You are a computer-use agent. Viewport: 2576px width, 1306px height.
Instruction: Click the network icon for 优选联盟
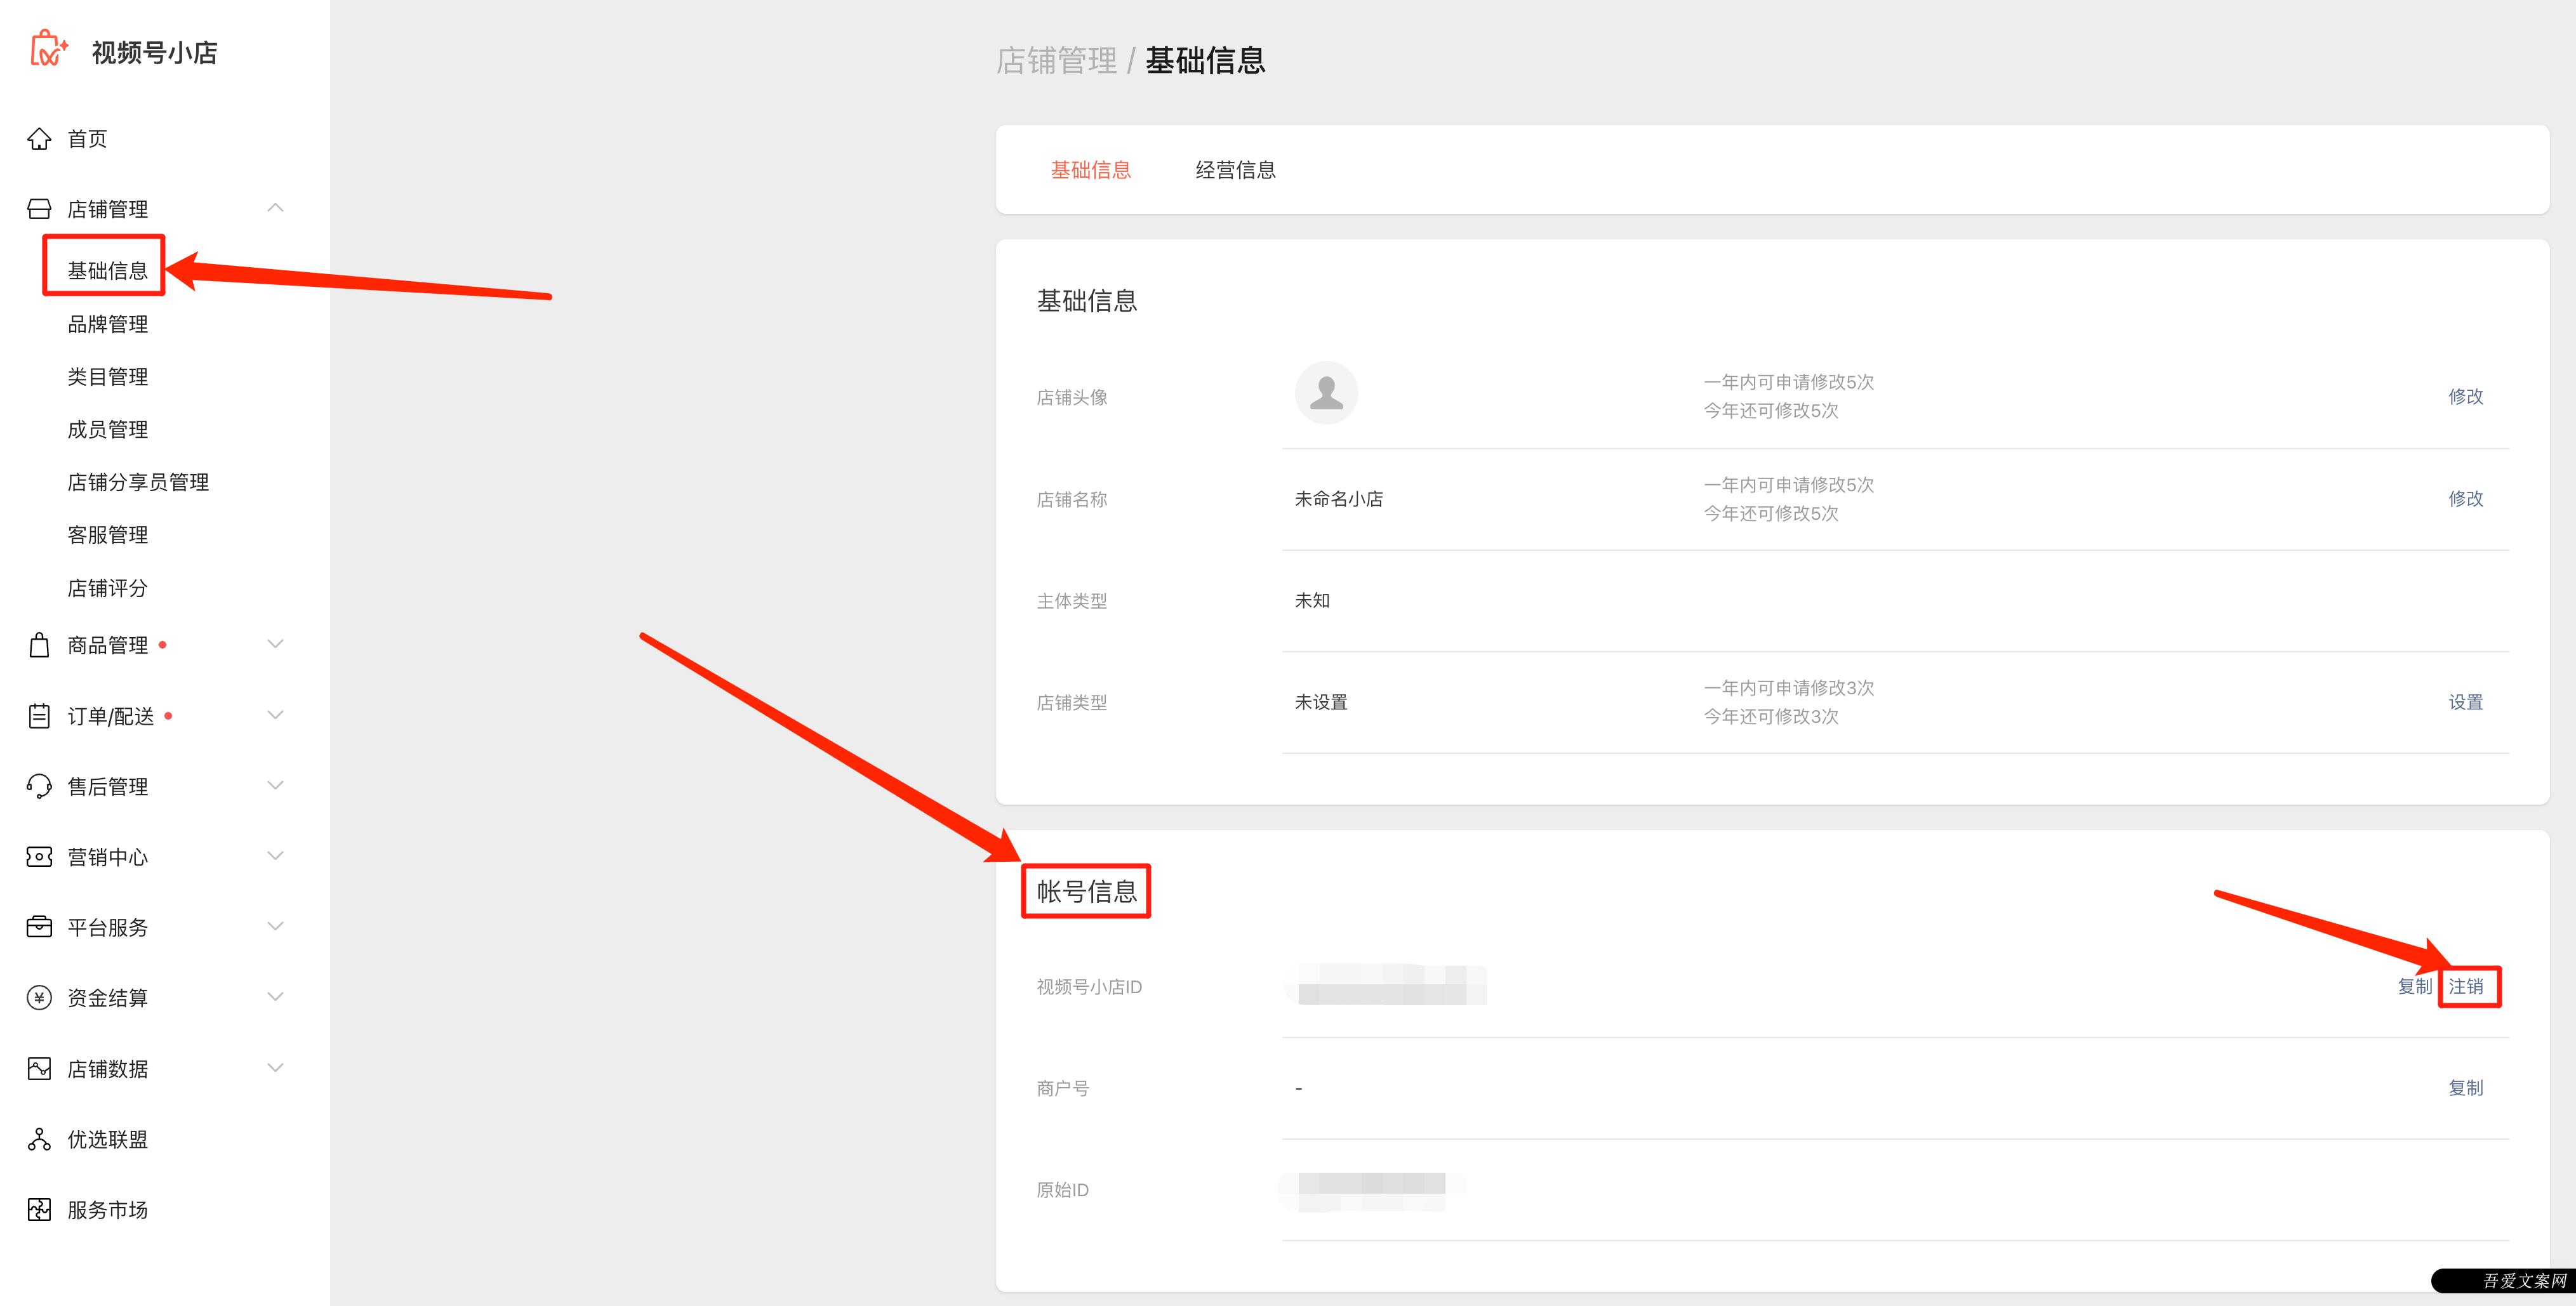[x=39, y=1139]
